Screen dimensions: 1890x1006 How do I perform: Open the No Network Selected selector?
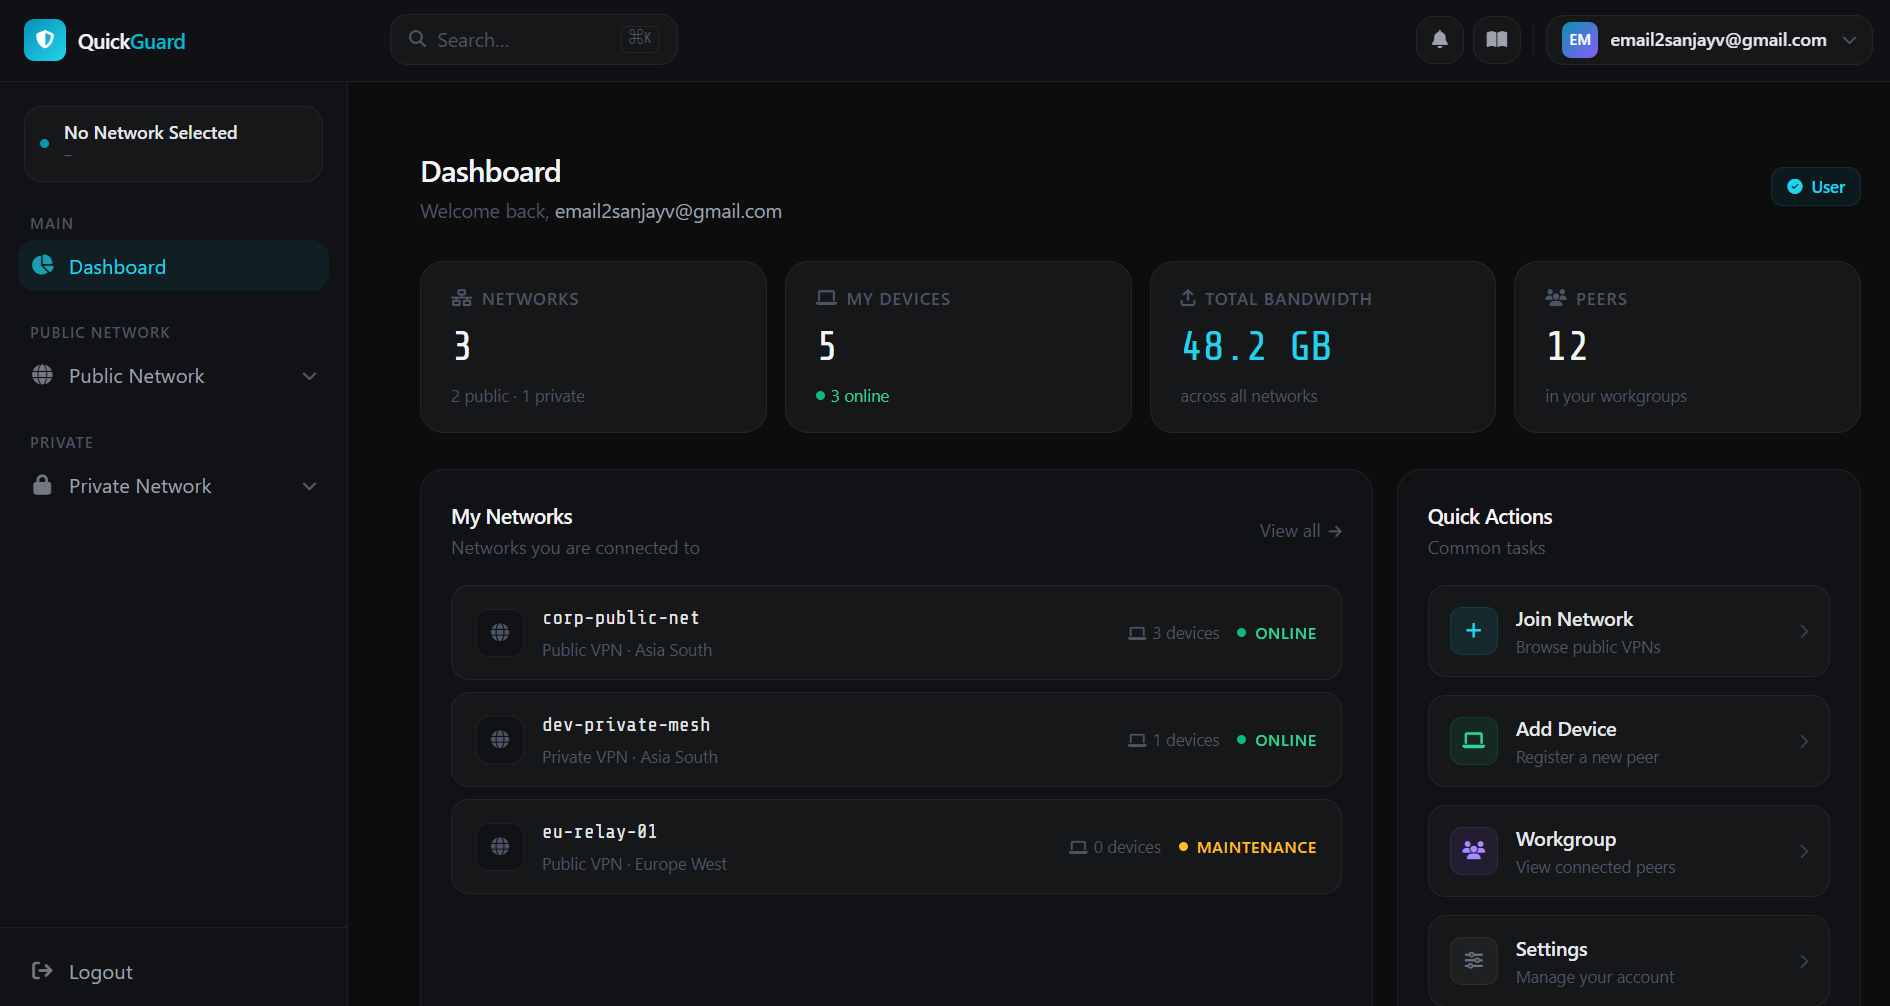tap(173, 144)
